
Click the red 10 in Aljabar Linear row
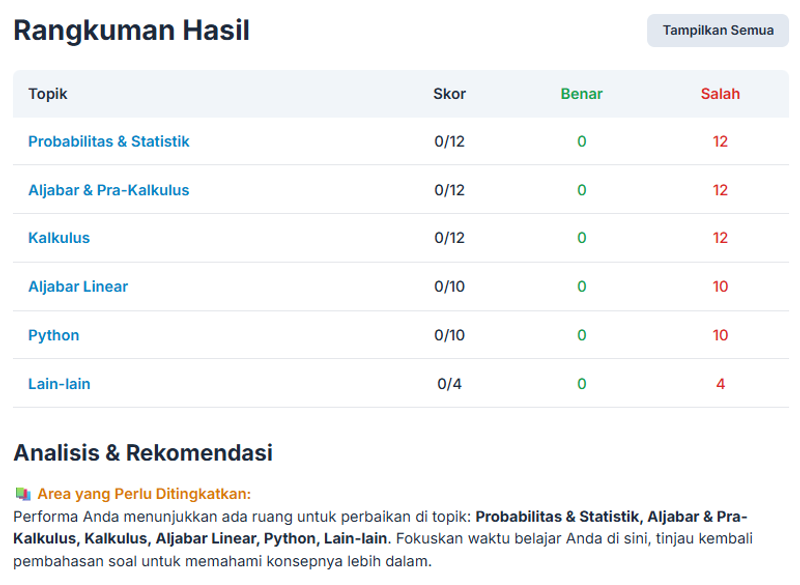tap(720, 287)
